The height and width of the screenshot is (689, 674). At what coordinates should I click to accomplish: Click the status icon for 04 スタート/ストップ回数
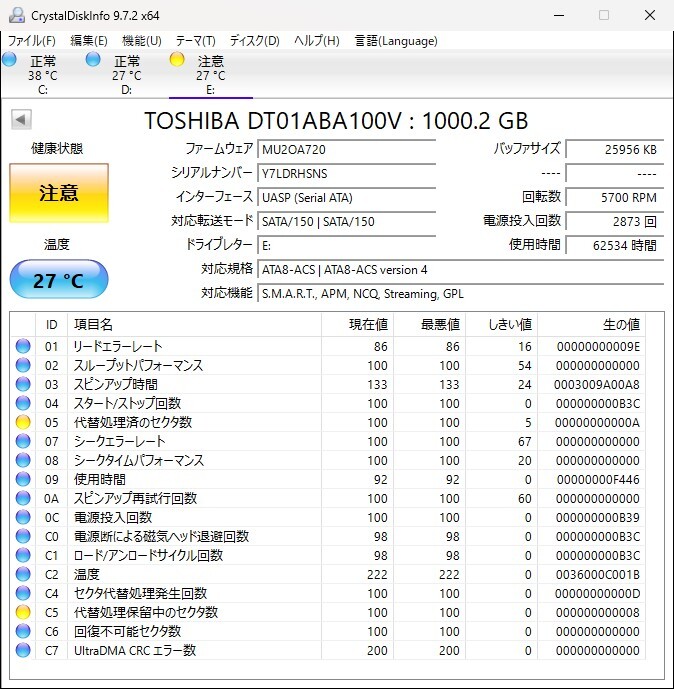tap(23, 403)
